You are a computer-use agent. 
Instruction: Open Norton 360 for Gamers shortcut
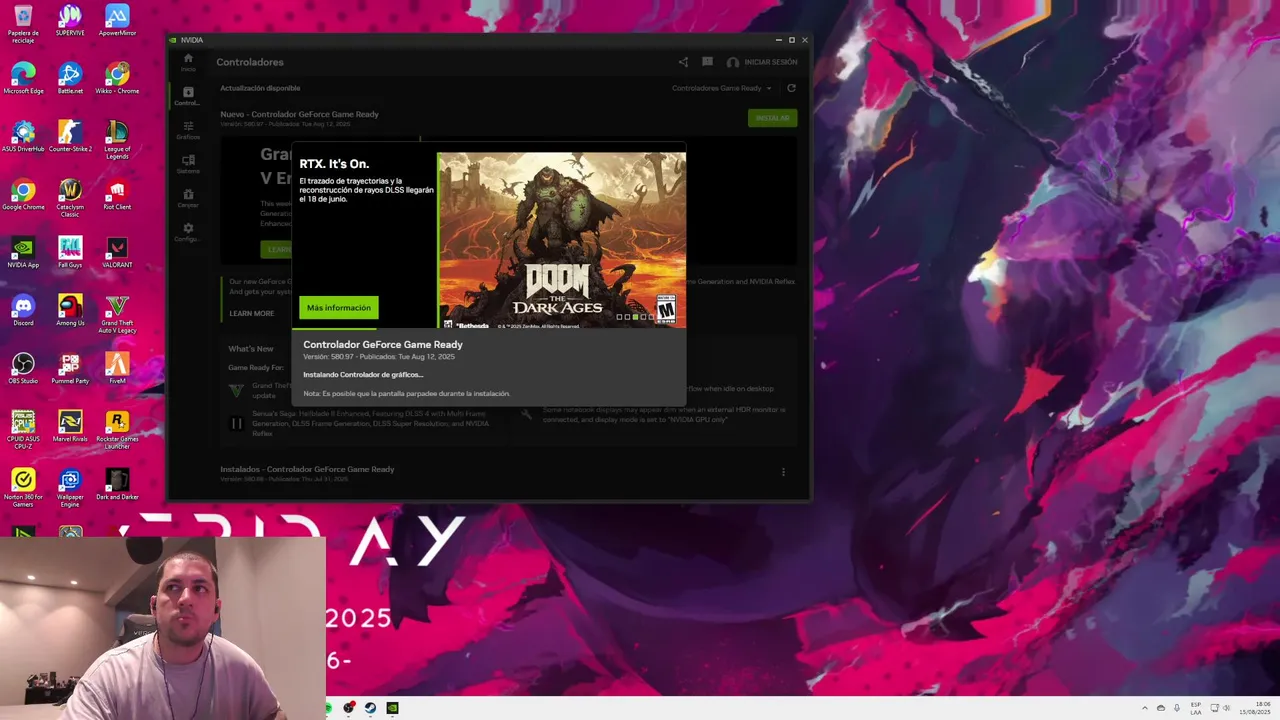(x=23, y=488)
